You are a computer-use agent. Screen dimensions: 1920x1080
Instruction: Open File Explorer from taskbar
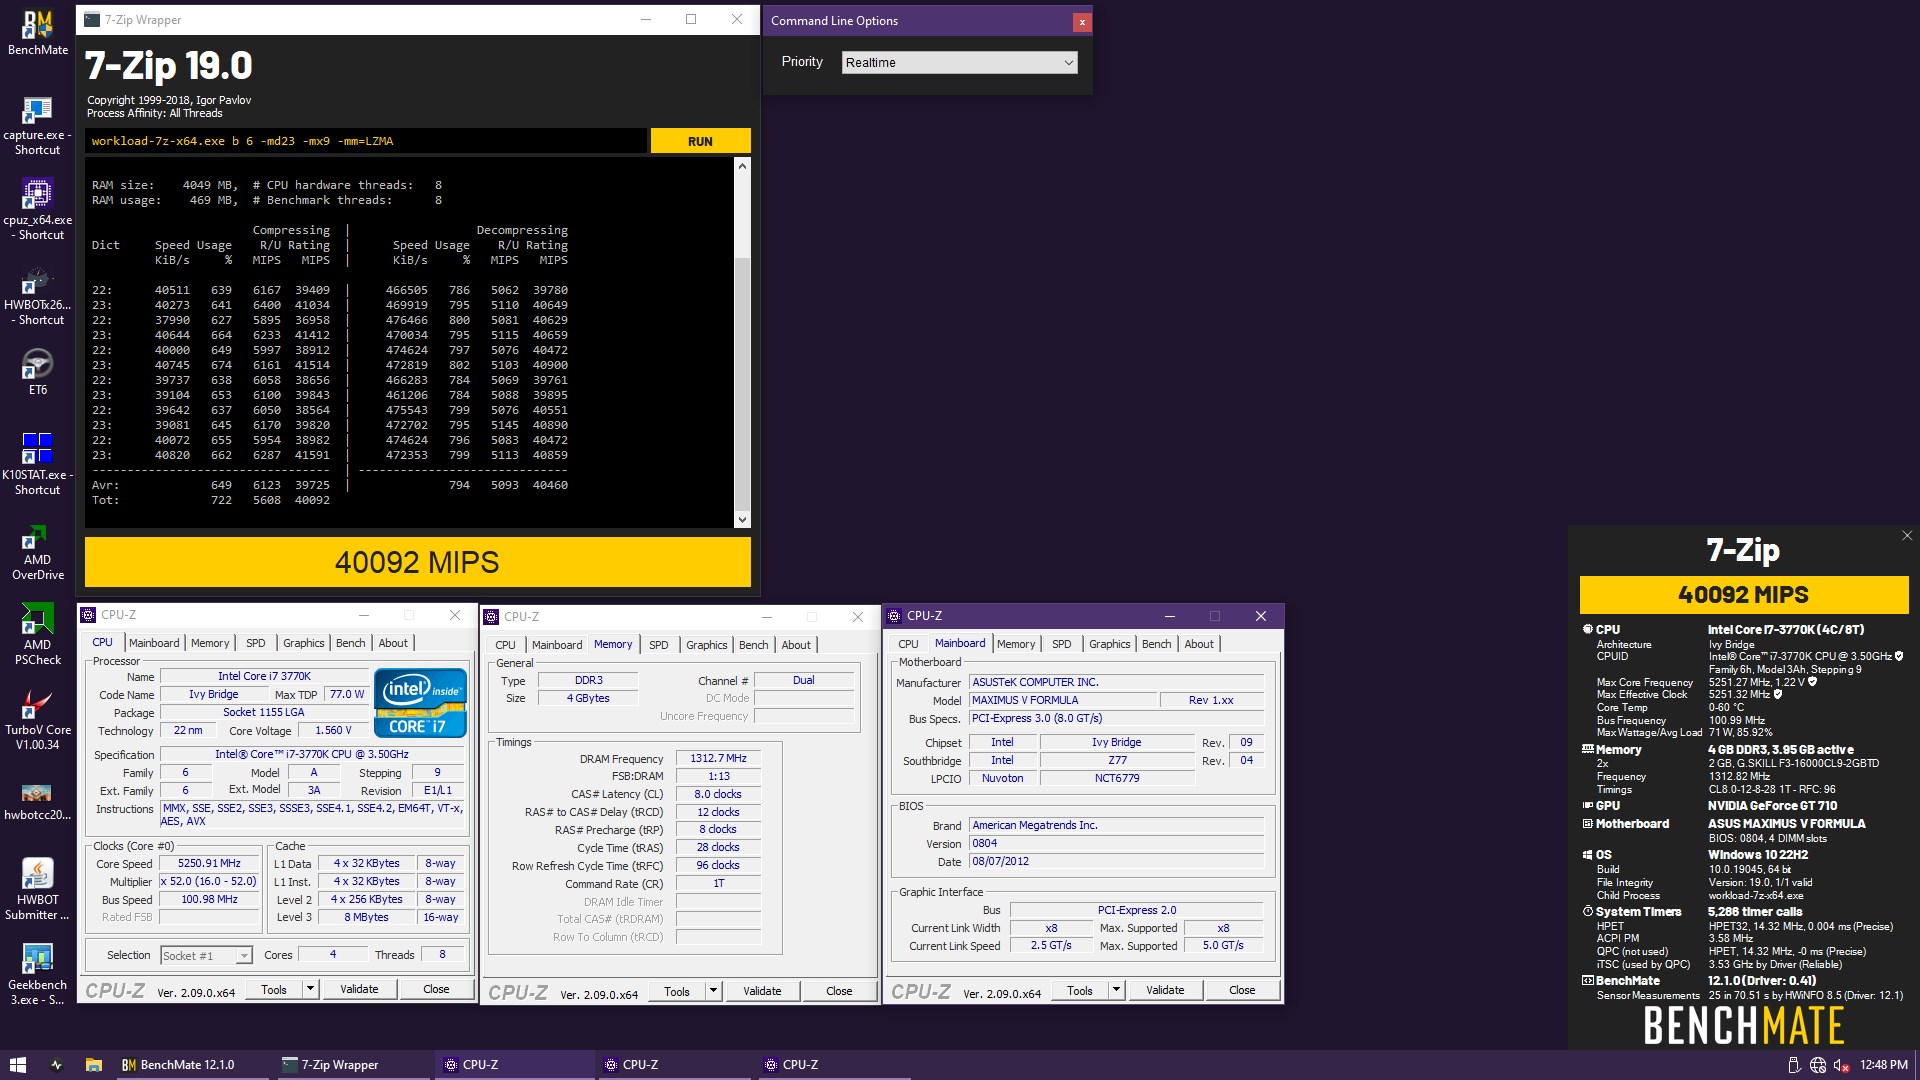point(94,1065)
